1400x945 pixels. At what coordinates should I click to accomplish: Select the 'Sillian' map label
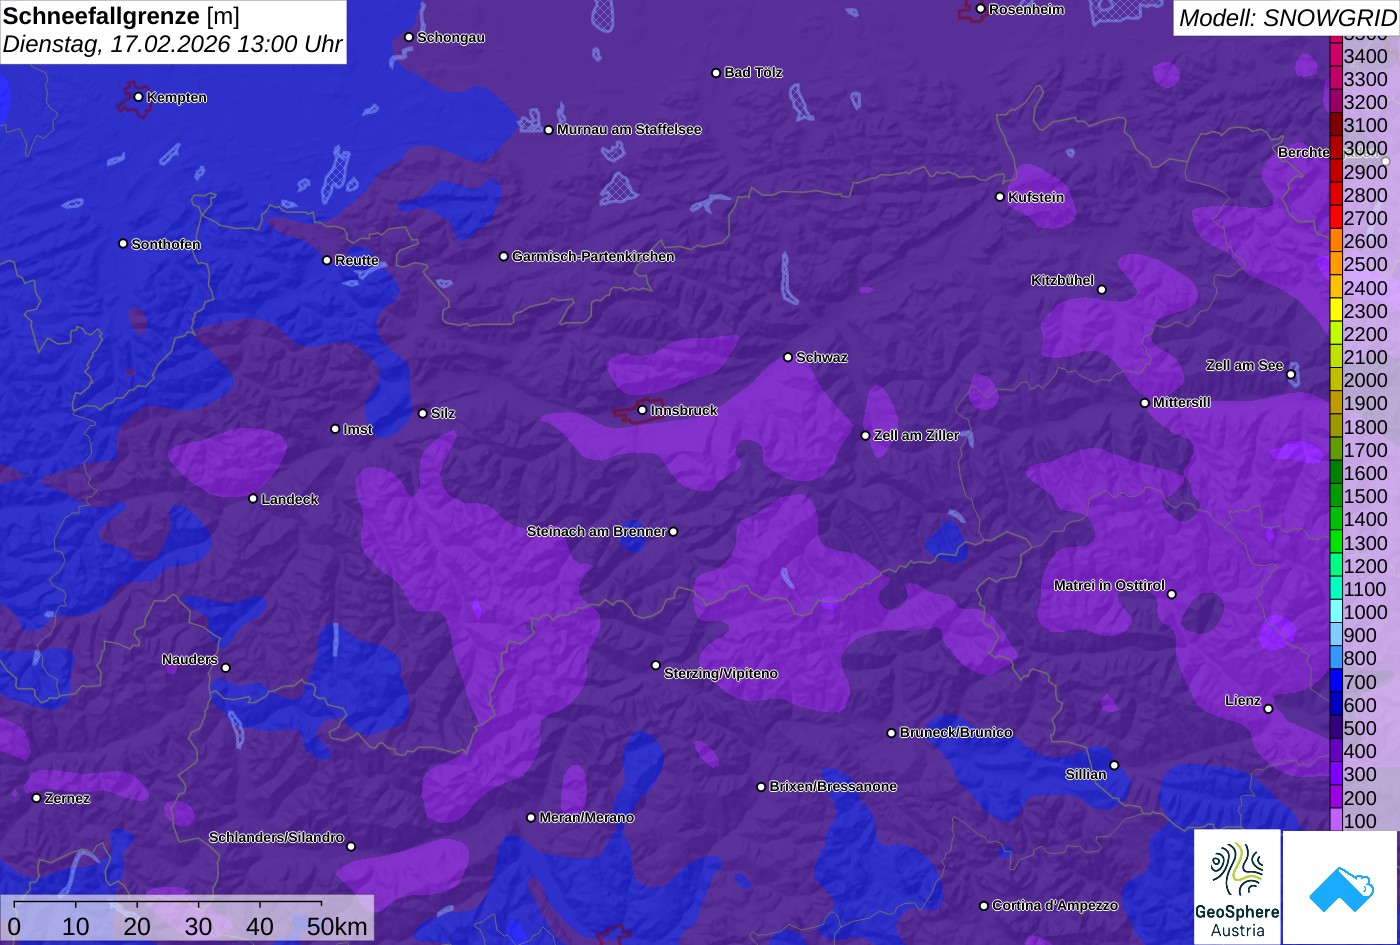click(1086, 775)
